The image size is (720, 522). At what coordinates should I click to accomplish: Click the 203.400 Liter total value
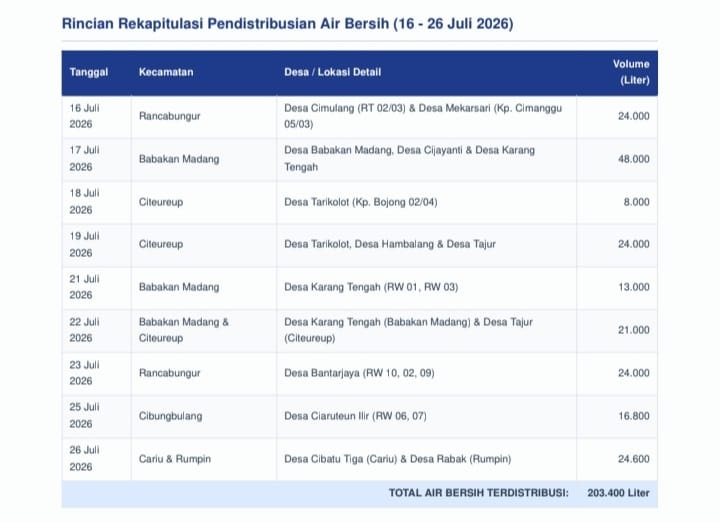coord(618,493)
